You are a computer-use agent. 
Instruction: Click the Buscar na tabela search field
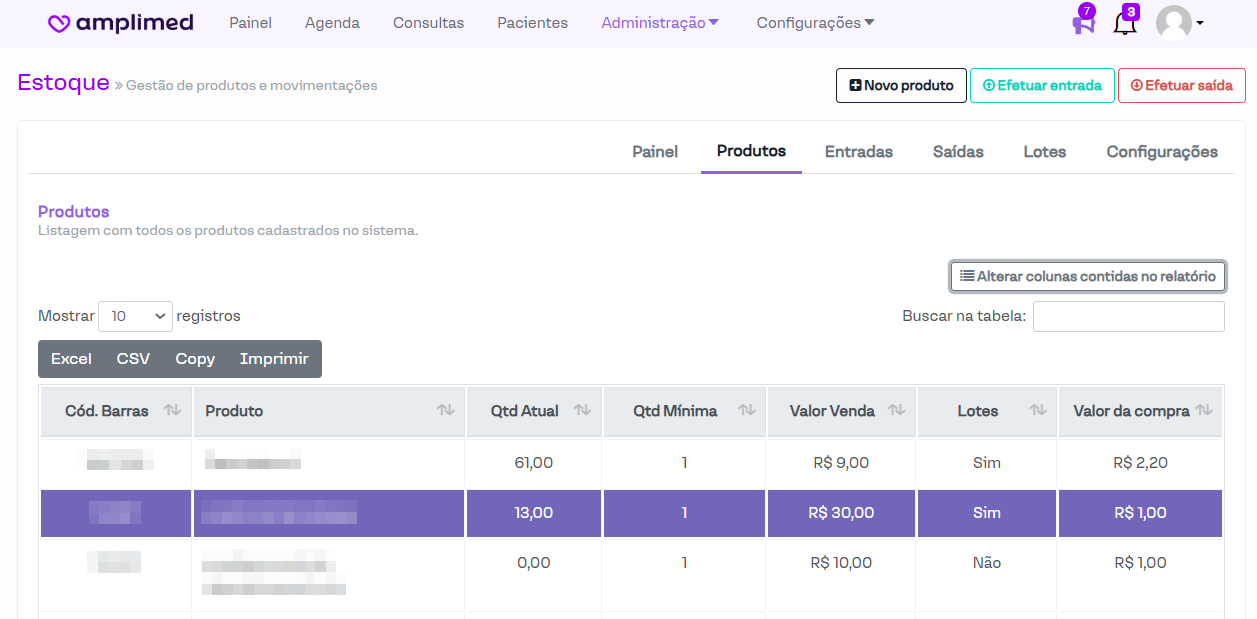(x=1128, y=316)
